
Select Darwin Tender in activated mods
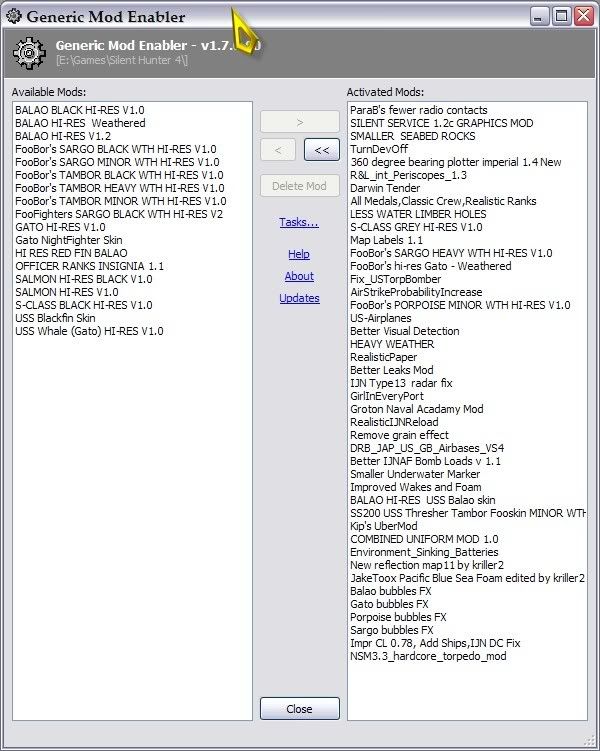tap(387, 188)
